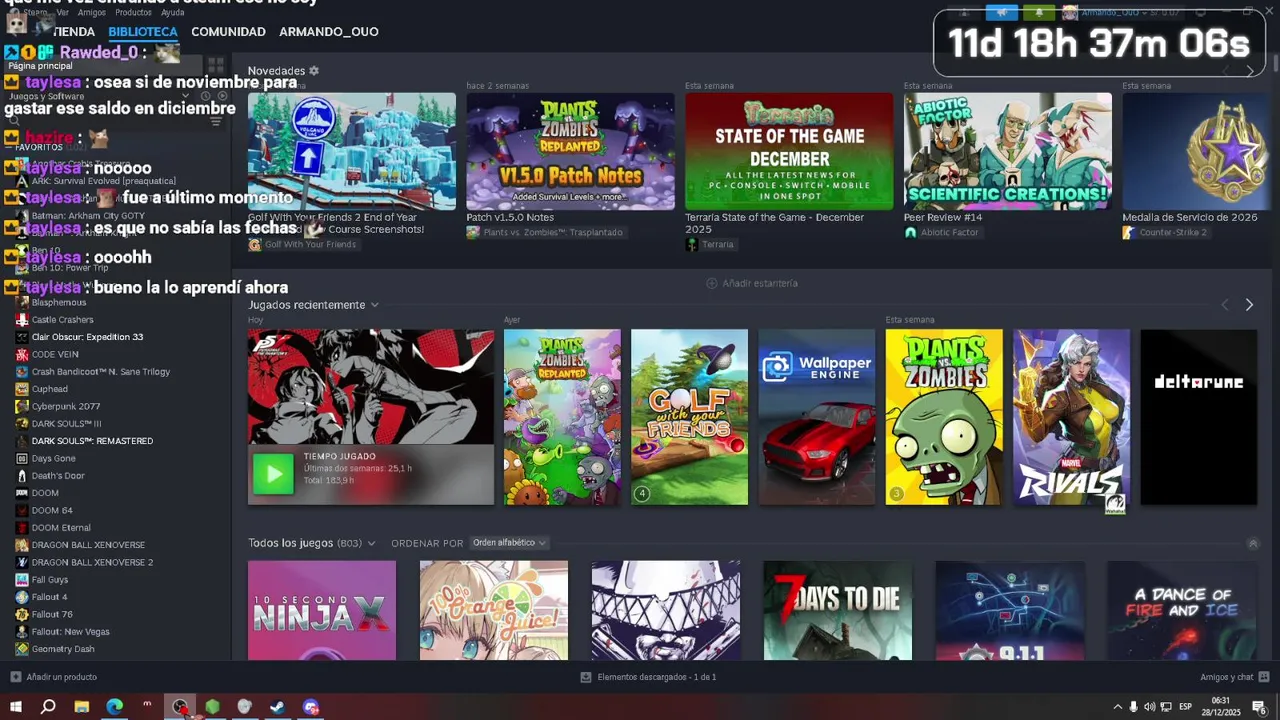Click the ESP language indicator in tray
1280x720 pixels.
coord(1185,707)
